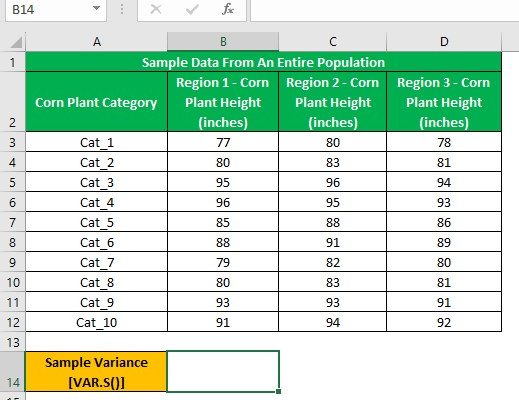Select the Cat_1 cell

click(96, 142)
